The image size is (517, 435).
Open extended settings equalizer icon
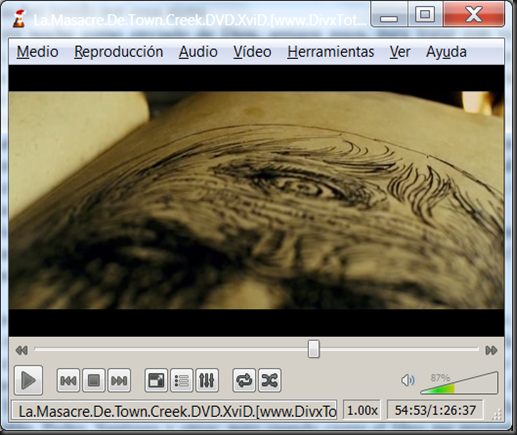(x=207, y=380)
